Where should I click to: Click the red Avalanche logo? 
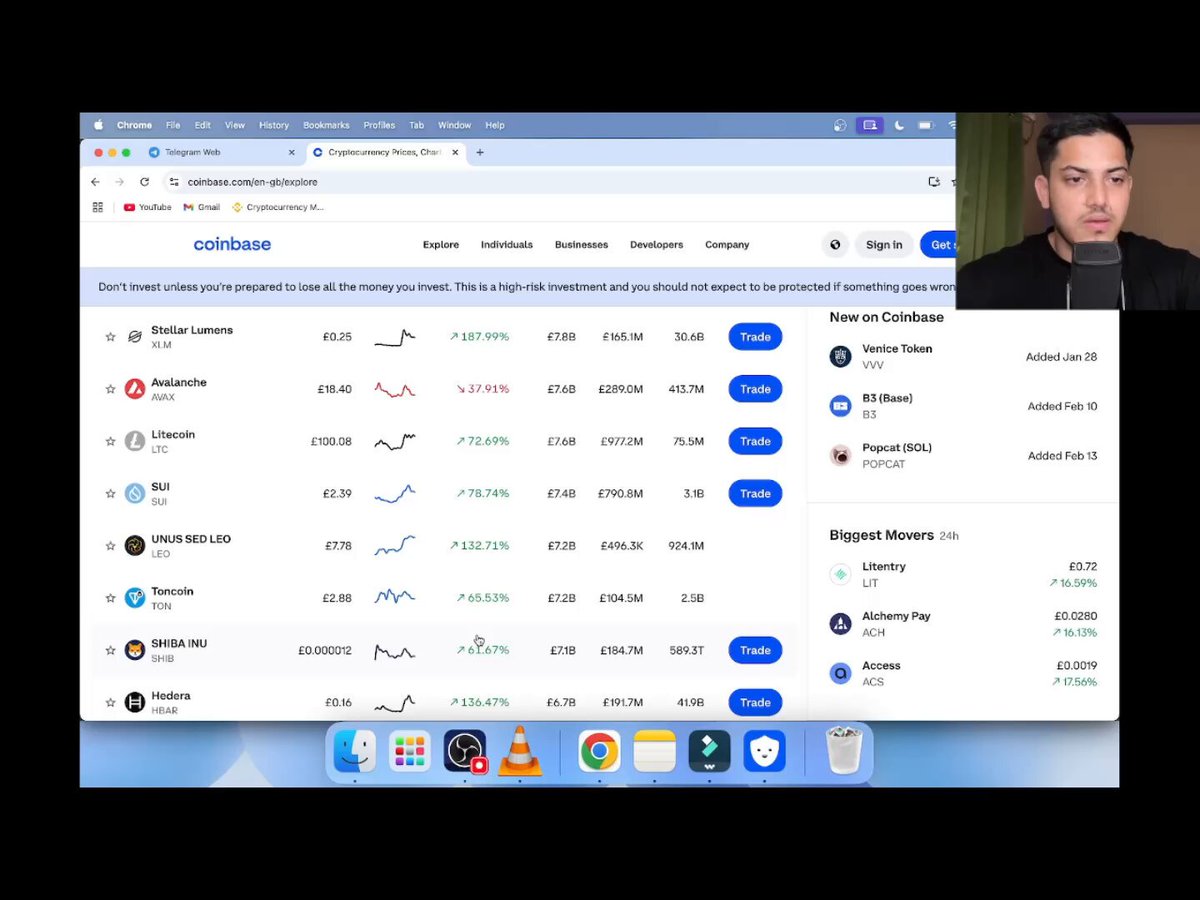pos(135,389)
